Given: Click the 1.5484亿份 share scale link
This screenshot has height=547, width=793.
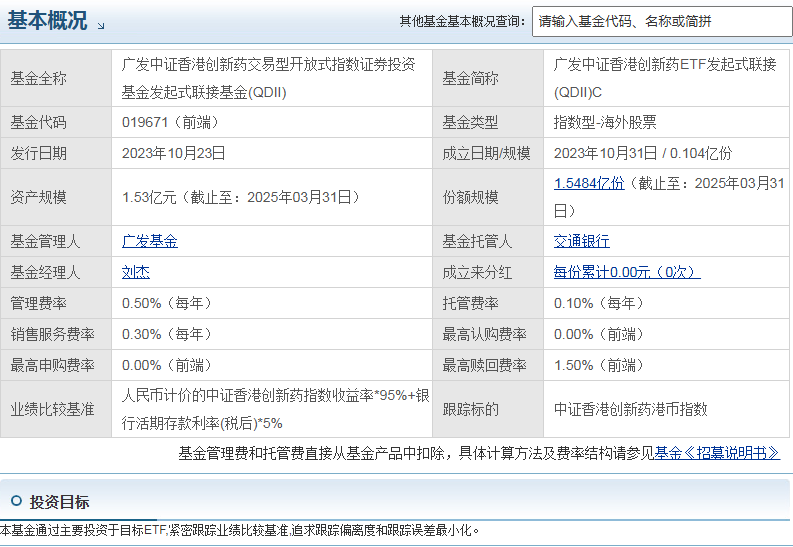Looking at the screenshot, I should (589, 183).
